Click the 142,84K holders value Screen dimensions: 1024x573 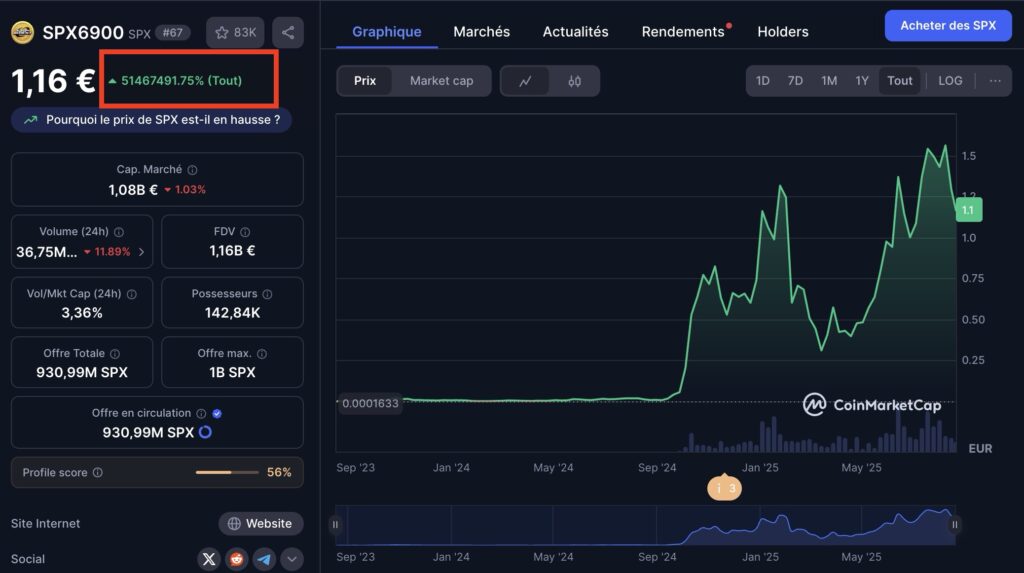pos(232,313)
